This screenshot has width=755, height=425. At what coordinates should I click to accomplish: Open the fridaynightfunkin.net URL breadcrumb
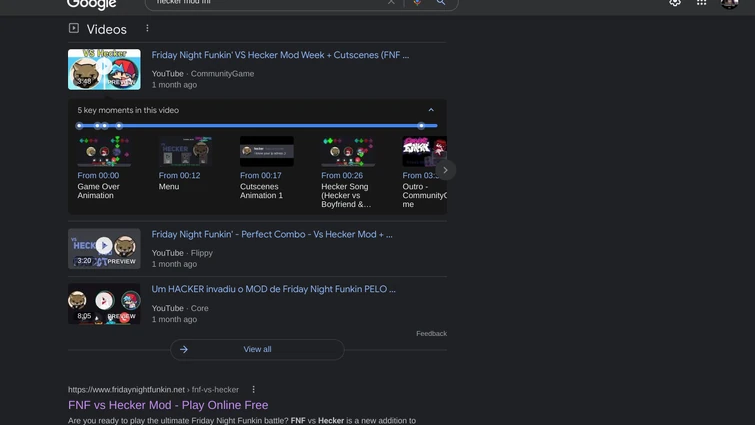(153, 389)
